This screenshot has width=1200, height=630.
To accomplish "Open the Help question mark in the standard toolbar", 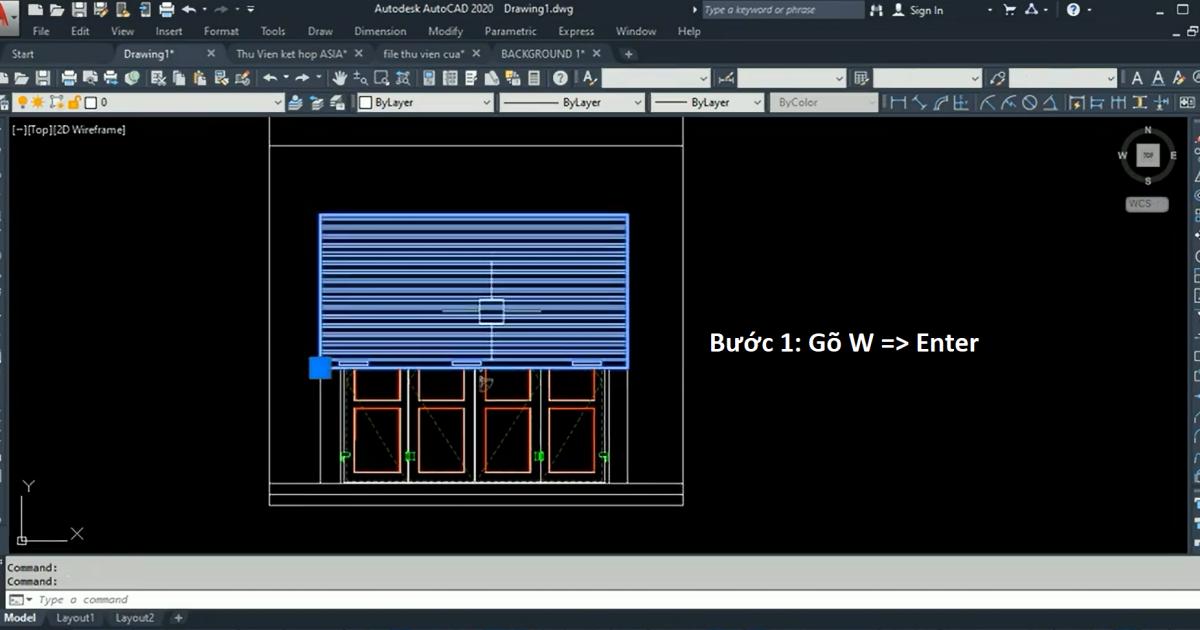I will (x=561, y=78).
